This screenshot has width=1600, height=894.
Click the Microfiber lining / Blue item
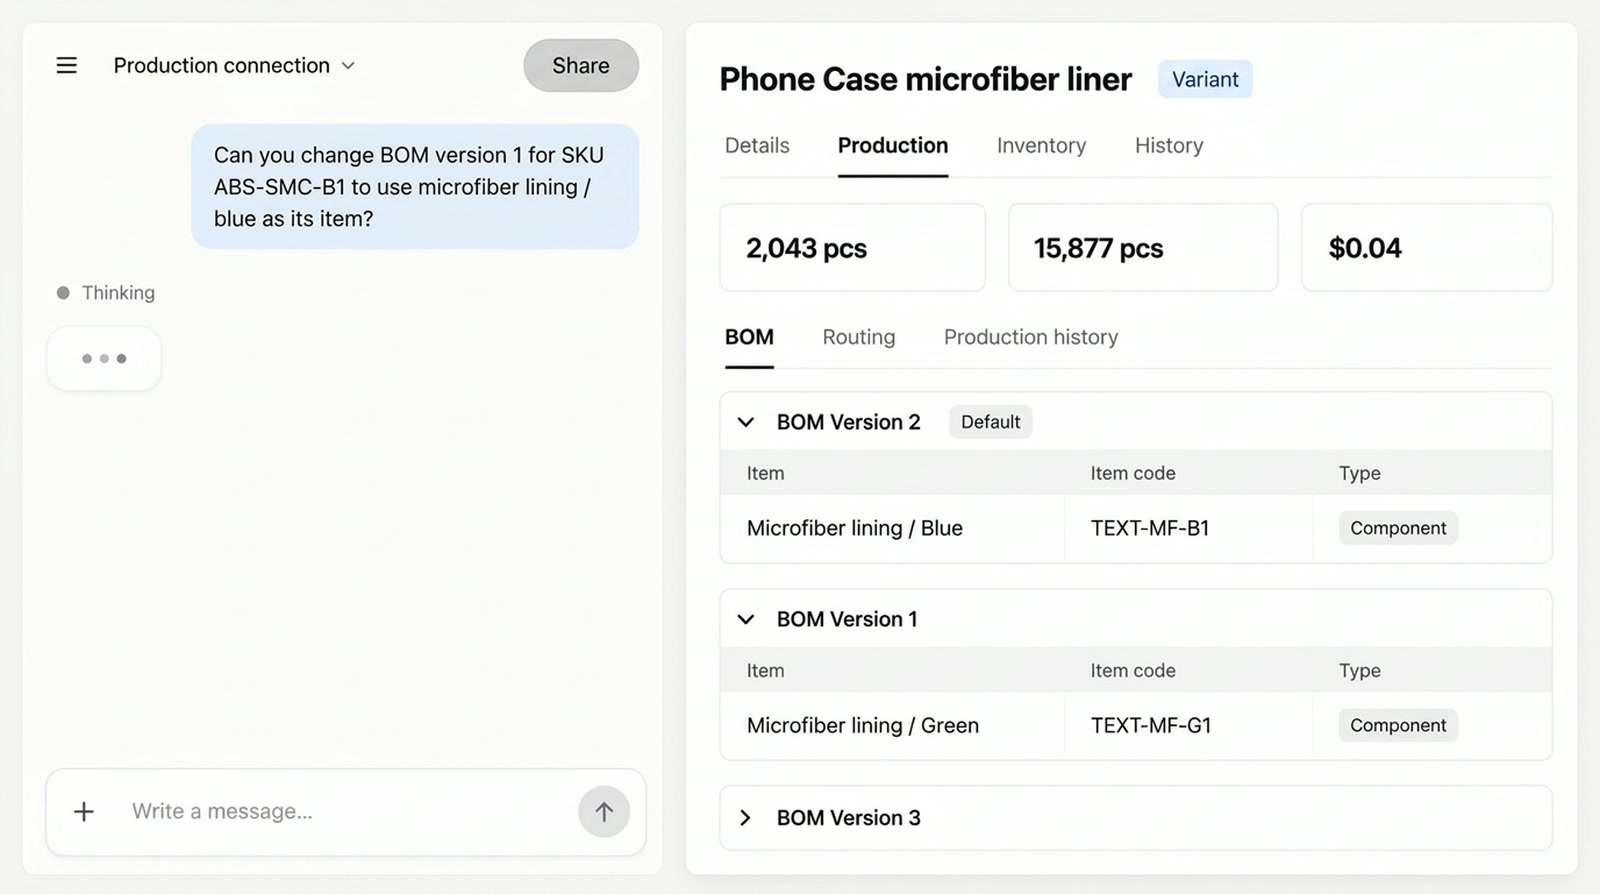854,528
